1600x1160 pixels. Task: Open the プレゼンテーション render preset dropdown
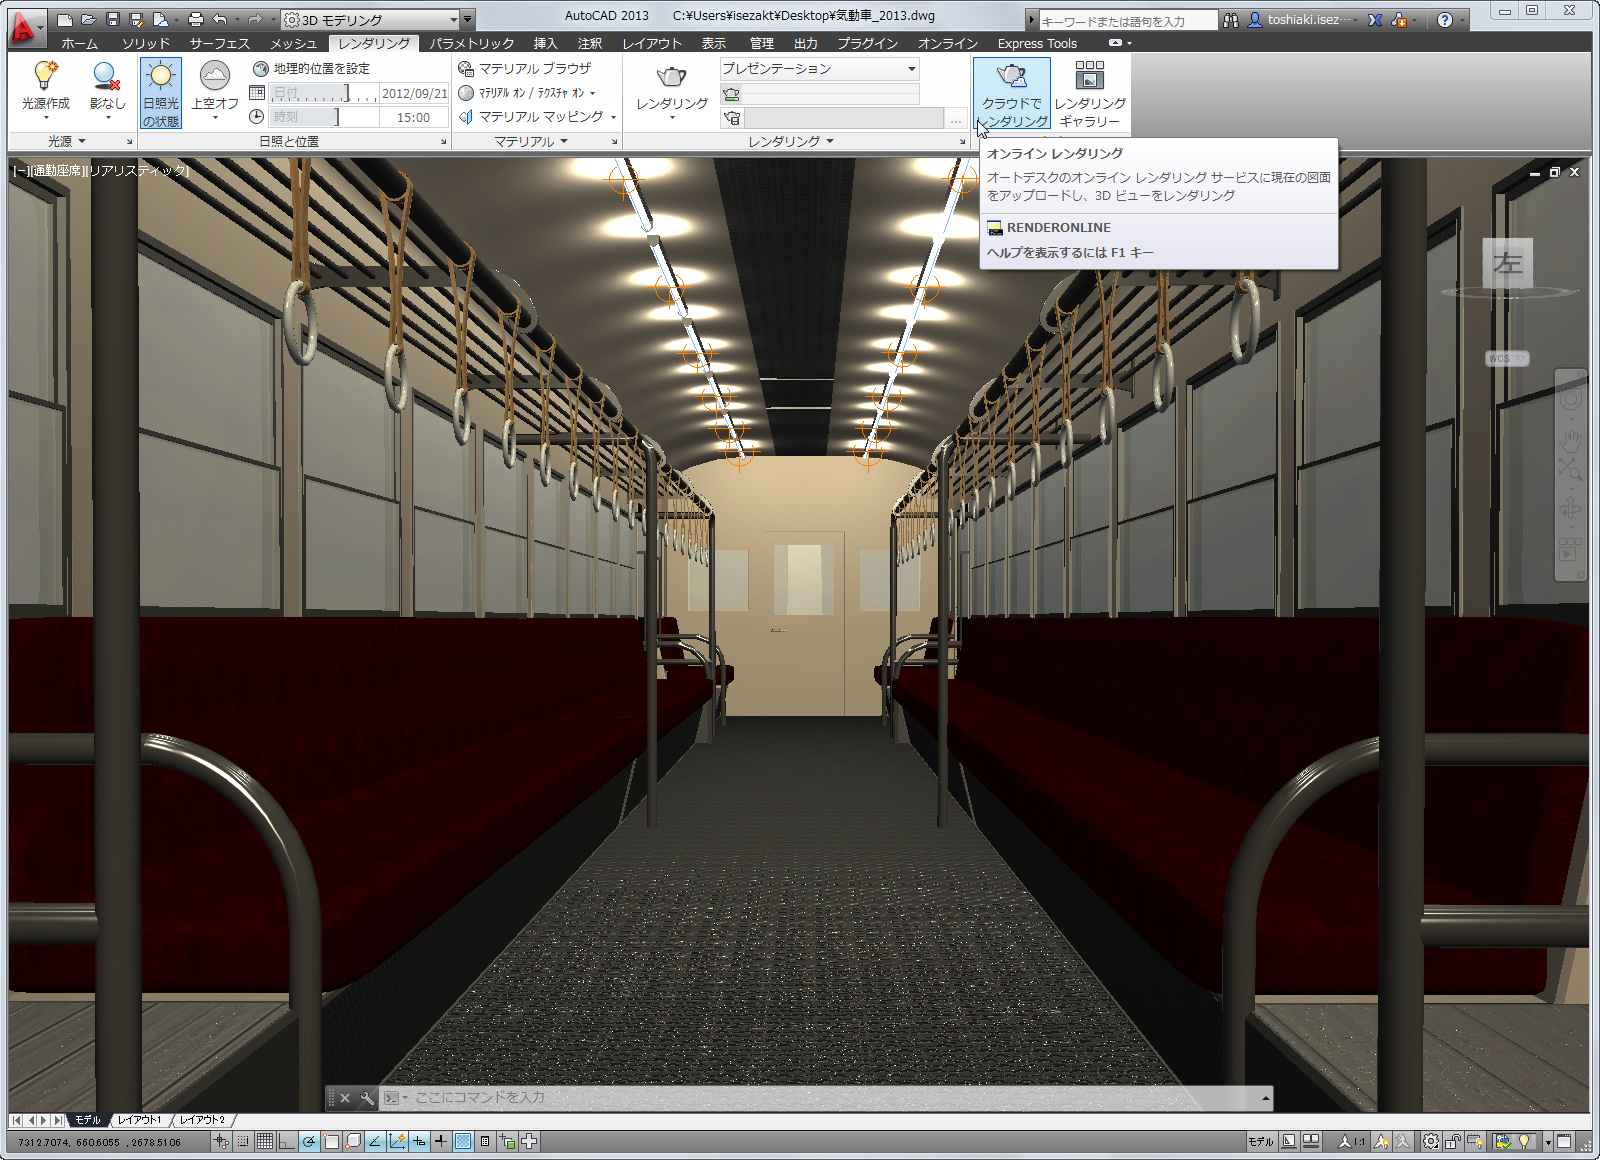(x=819, y=68)
